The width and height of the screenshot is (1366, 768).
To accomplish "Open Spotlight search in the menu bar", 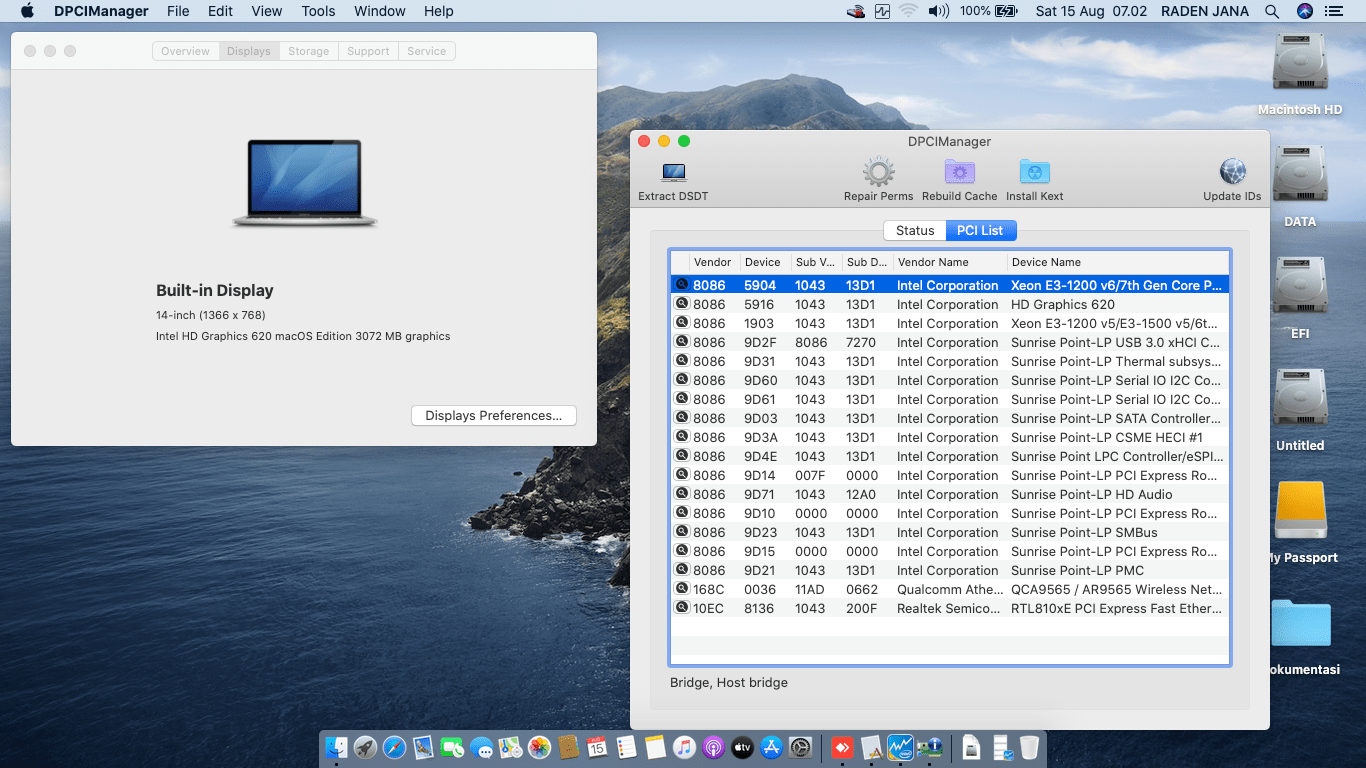I will tap(1272, 11).
